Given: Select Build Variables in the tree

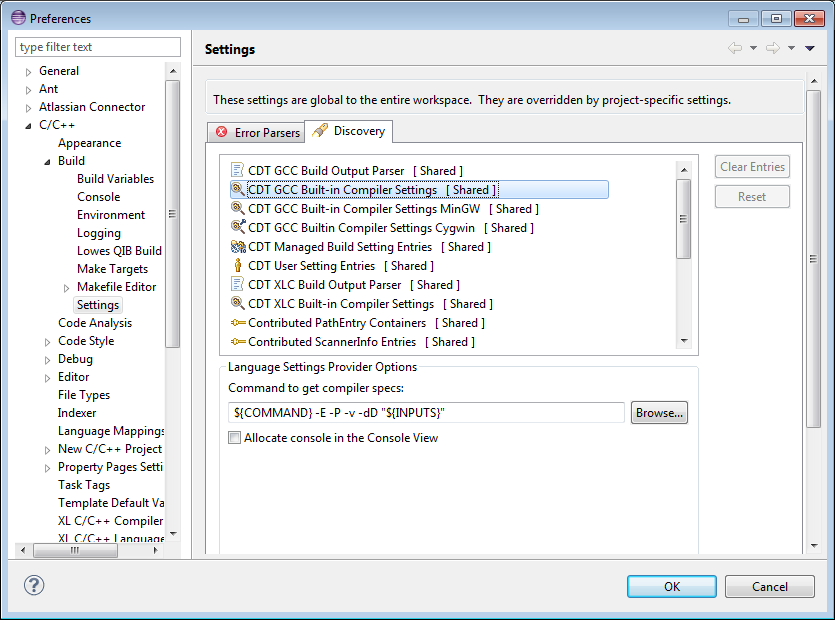Looking at the screenshot, I should click(x=116, y=178).
